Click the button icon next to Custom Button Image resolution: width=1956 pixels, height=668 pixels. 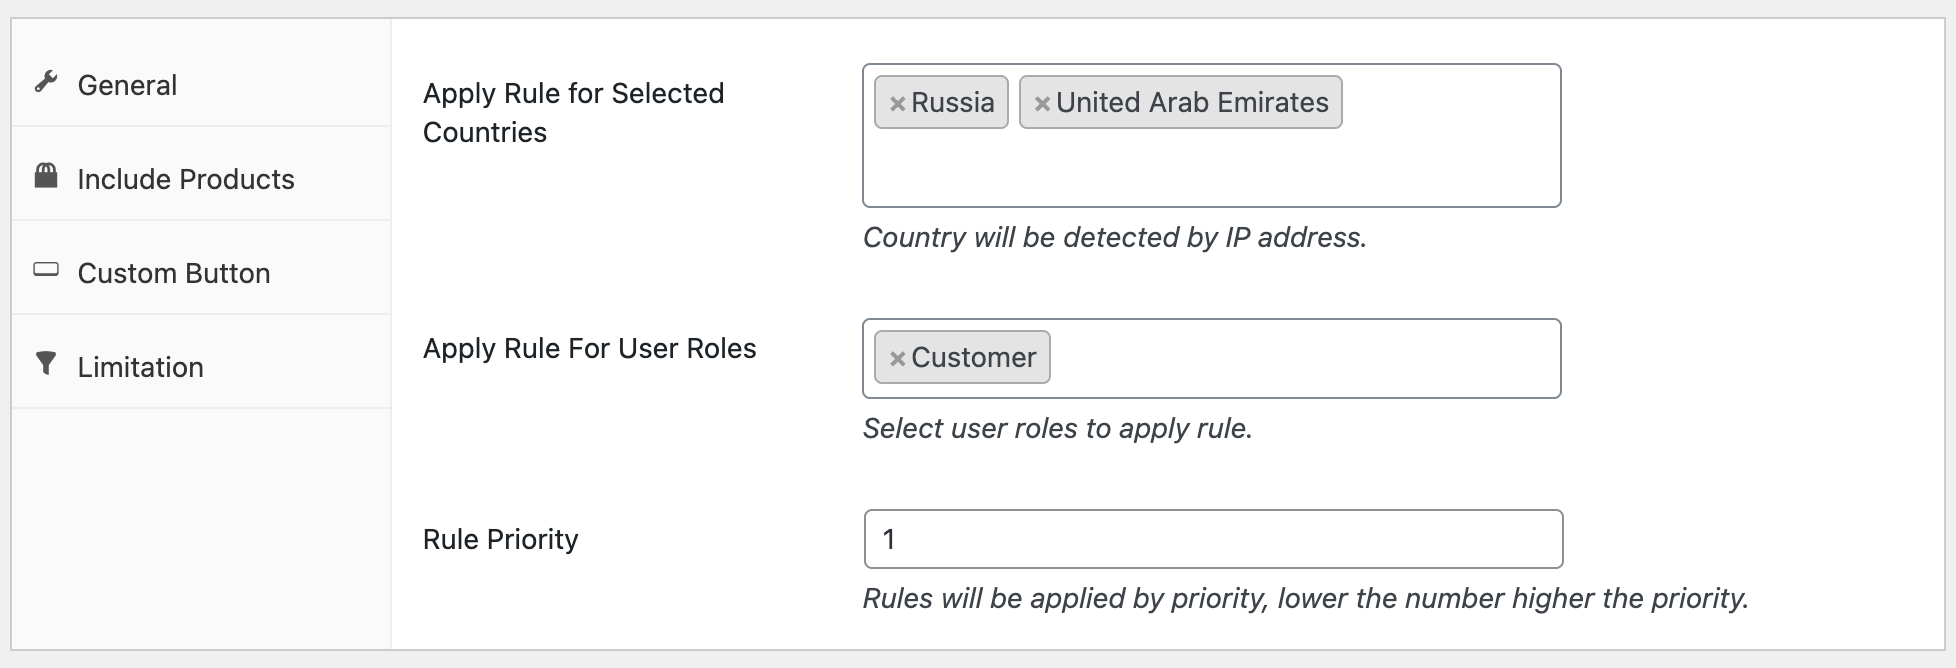coord(46,270)
